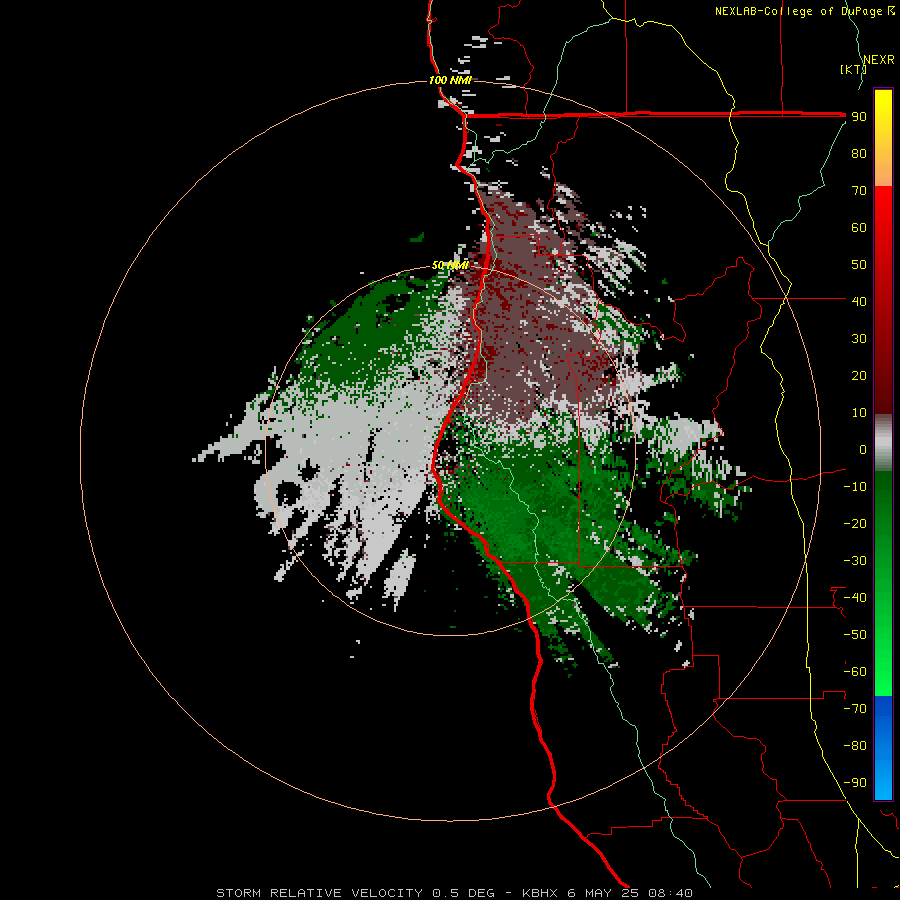Click the gray zero-velocity segment of the scale

[883, 443]
